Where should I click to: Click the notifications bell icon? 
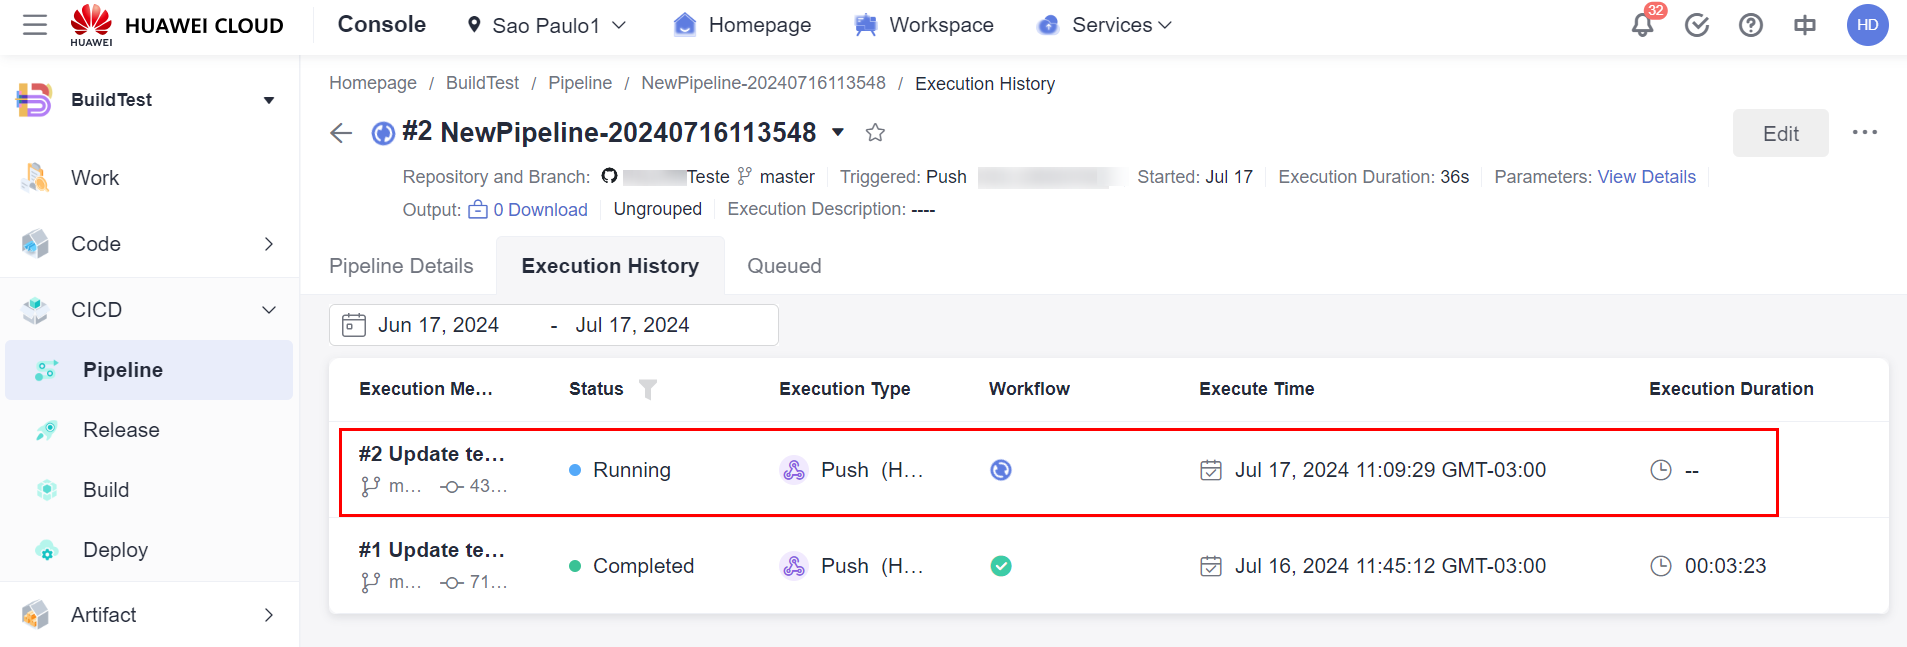click(1642, 25)
